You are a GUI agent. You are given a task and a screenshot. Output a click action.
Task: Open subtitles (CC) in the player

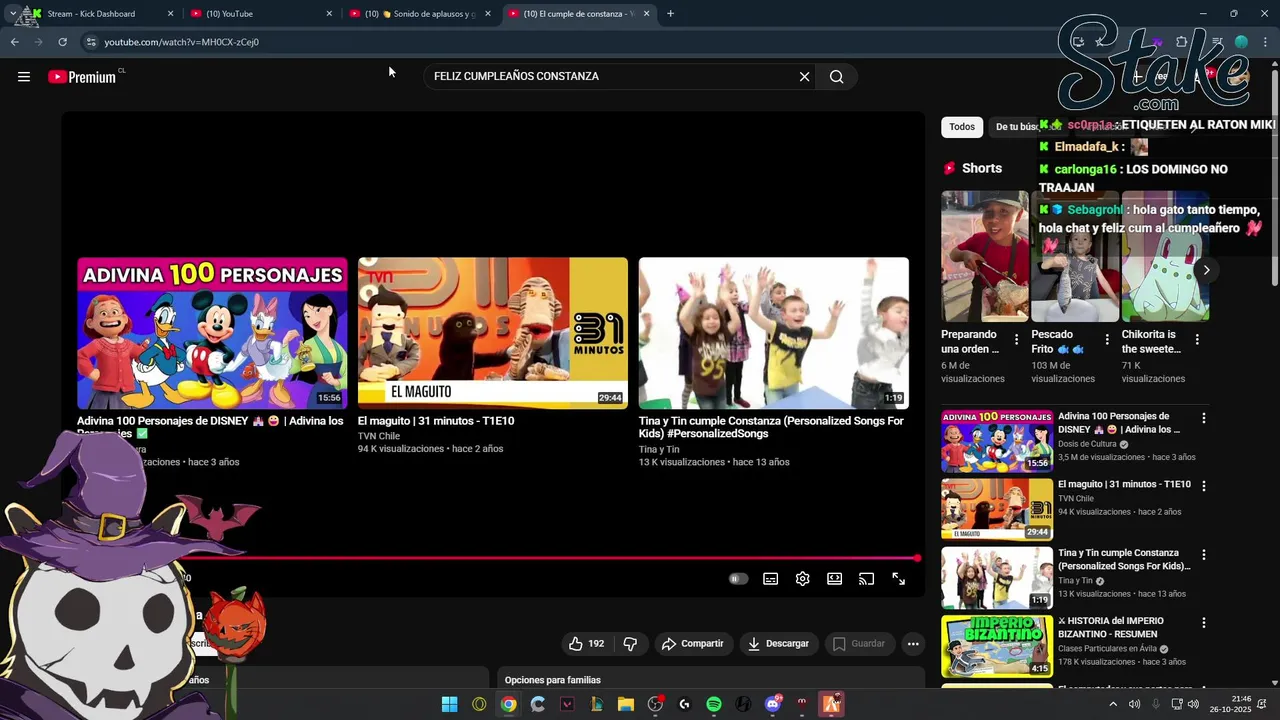click(771, 579)
